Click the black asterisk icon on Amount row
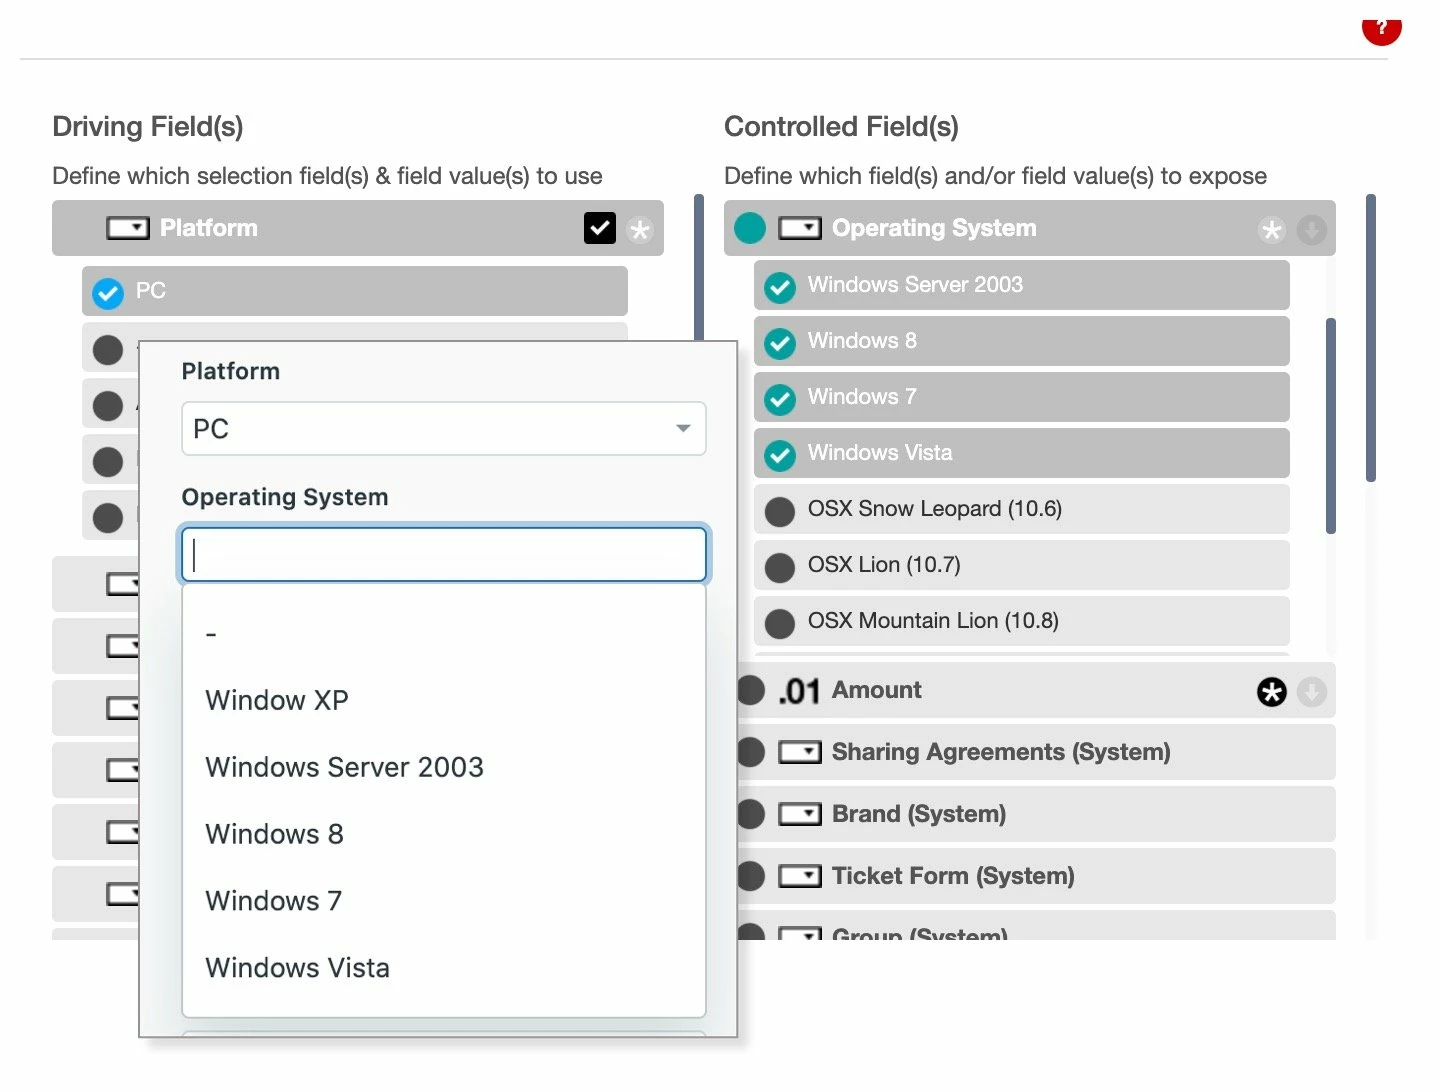The width and height of the screenshot is (1440, 1092). pos(1272,692)
